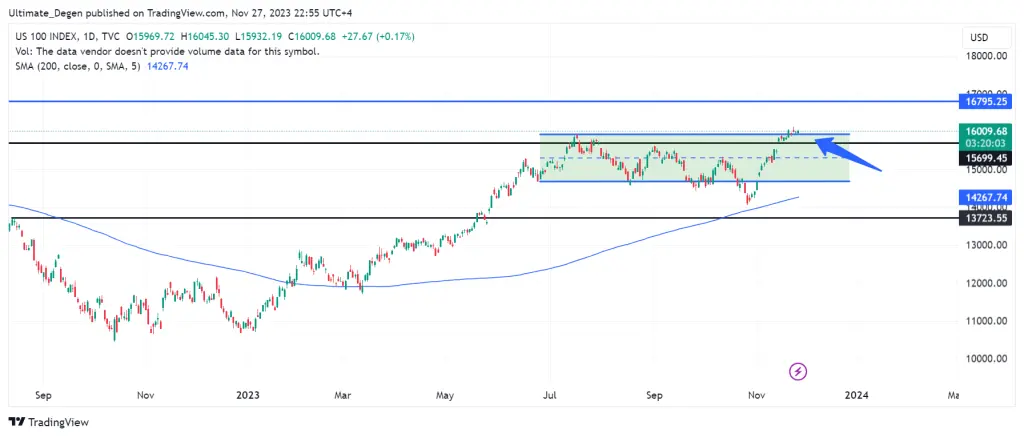Click the 13000.00 price axis label

985,245
